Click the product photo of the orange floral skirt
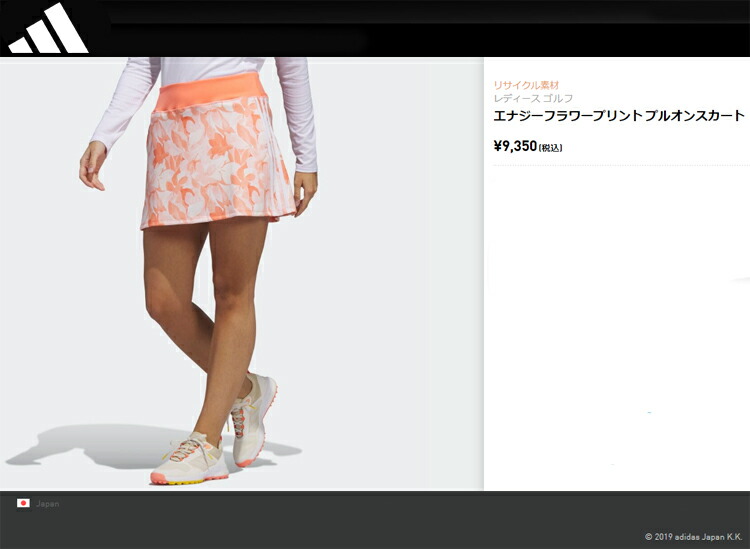Screen dimensions: 750x549 pos(242,274)
